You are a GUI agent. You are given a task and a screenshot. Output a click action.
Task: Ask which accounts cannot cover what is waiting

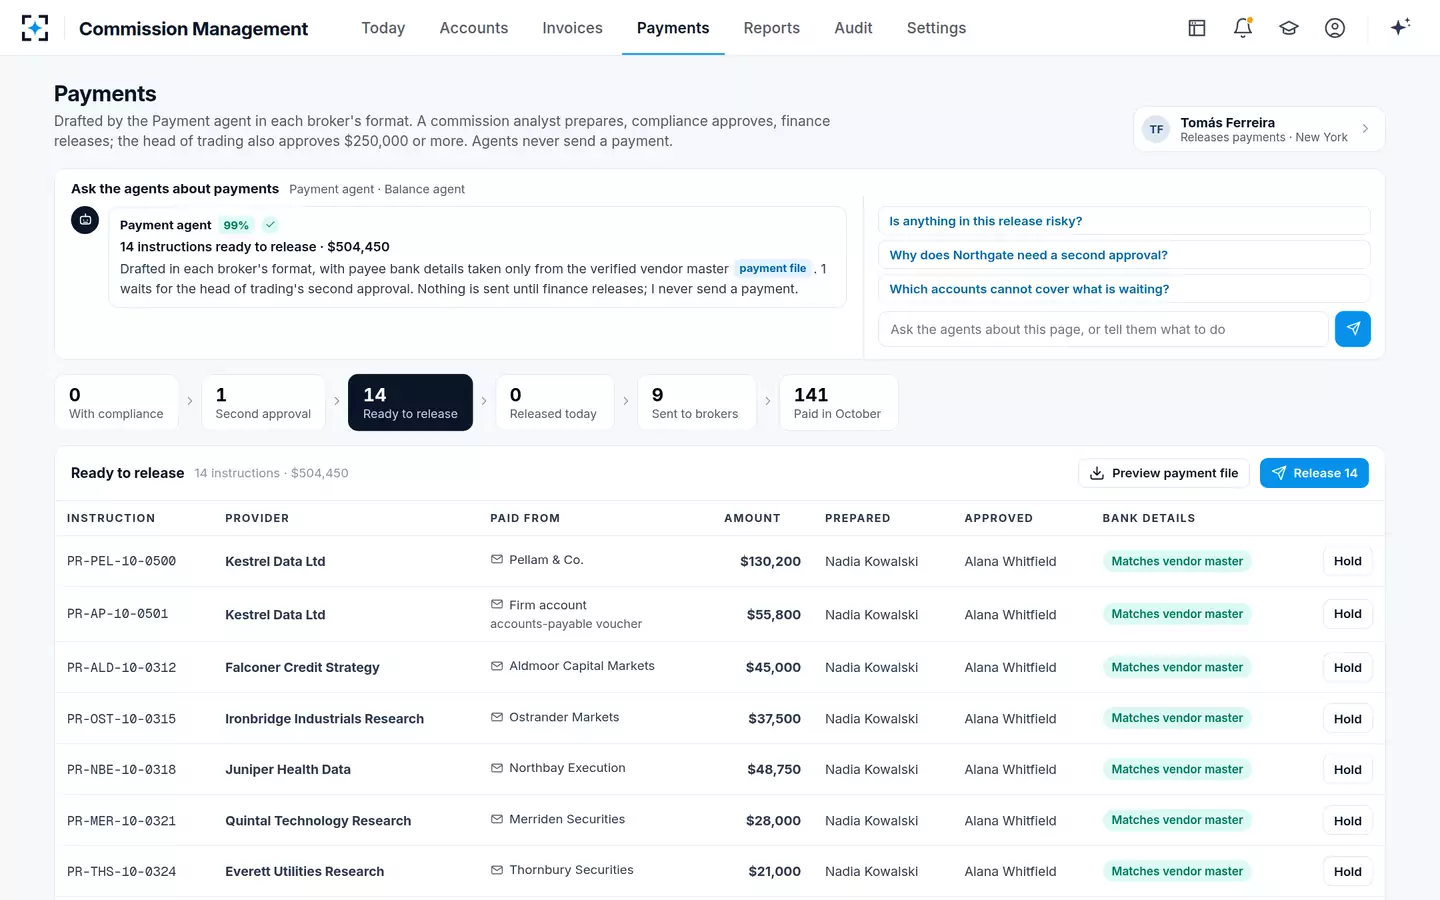[x=1124, y=289]
